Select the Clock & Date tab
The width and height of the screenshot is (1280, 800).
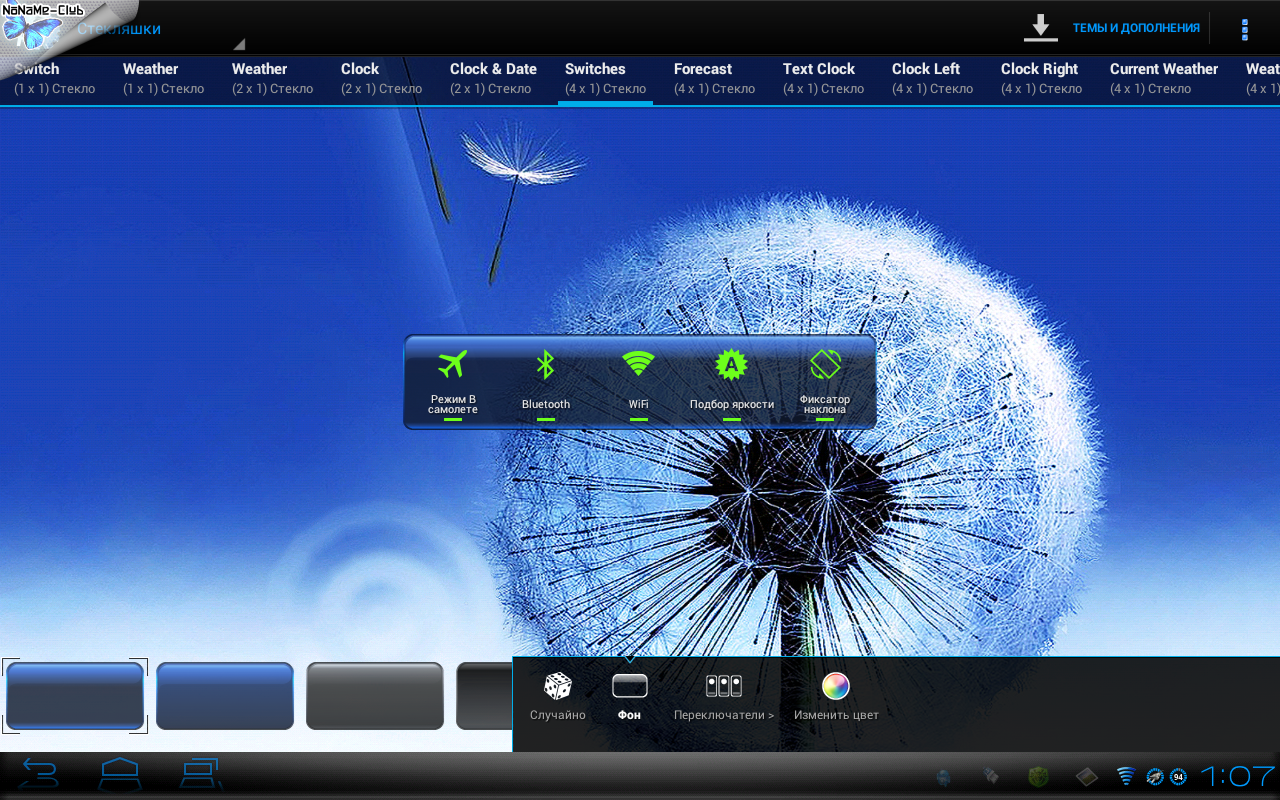tap(493, 78)
